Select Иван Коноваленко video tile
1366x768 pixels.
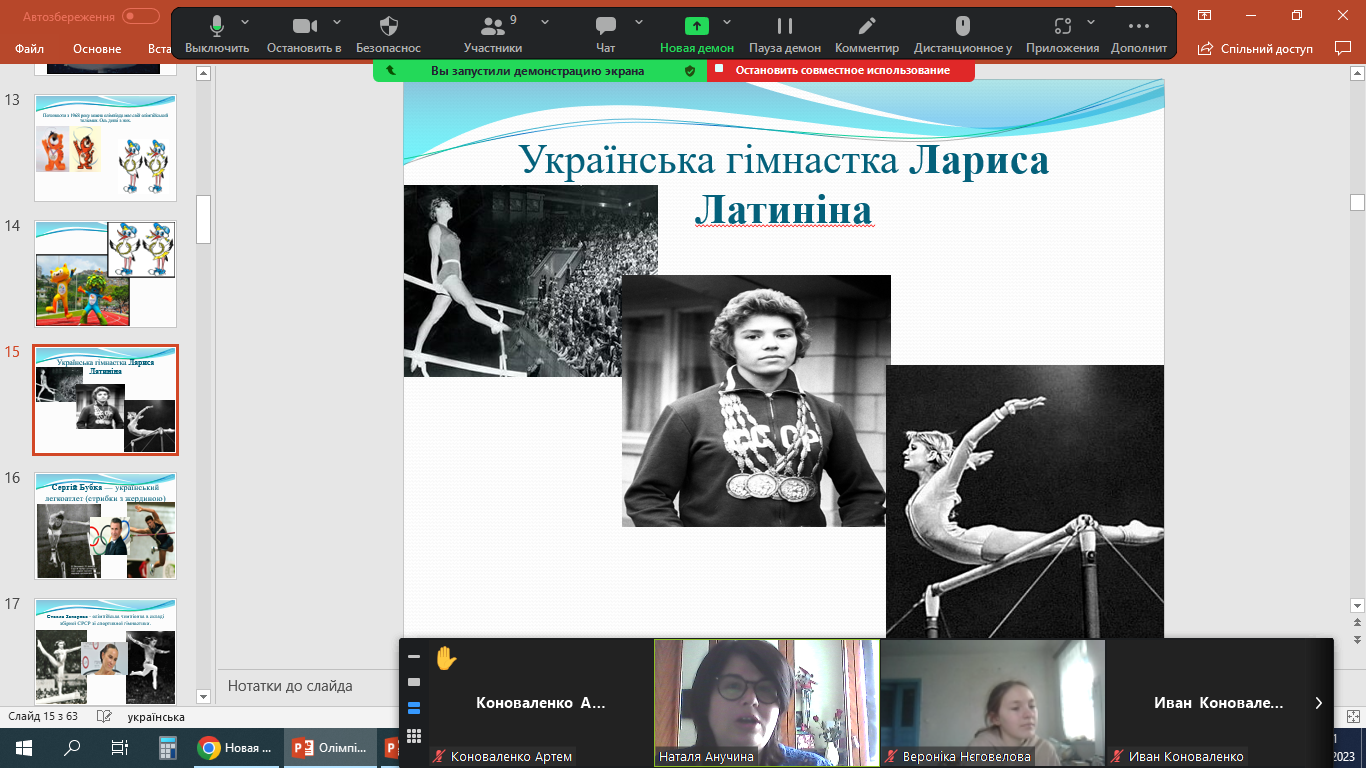pos(1219,703)
